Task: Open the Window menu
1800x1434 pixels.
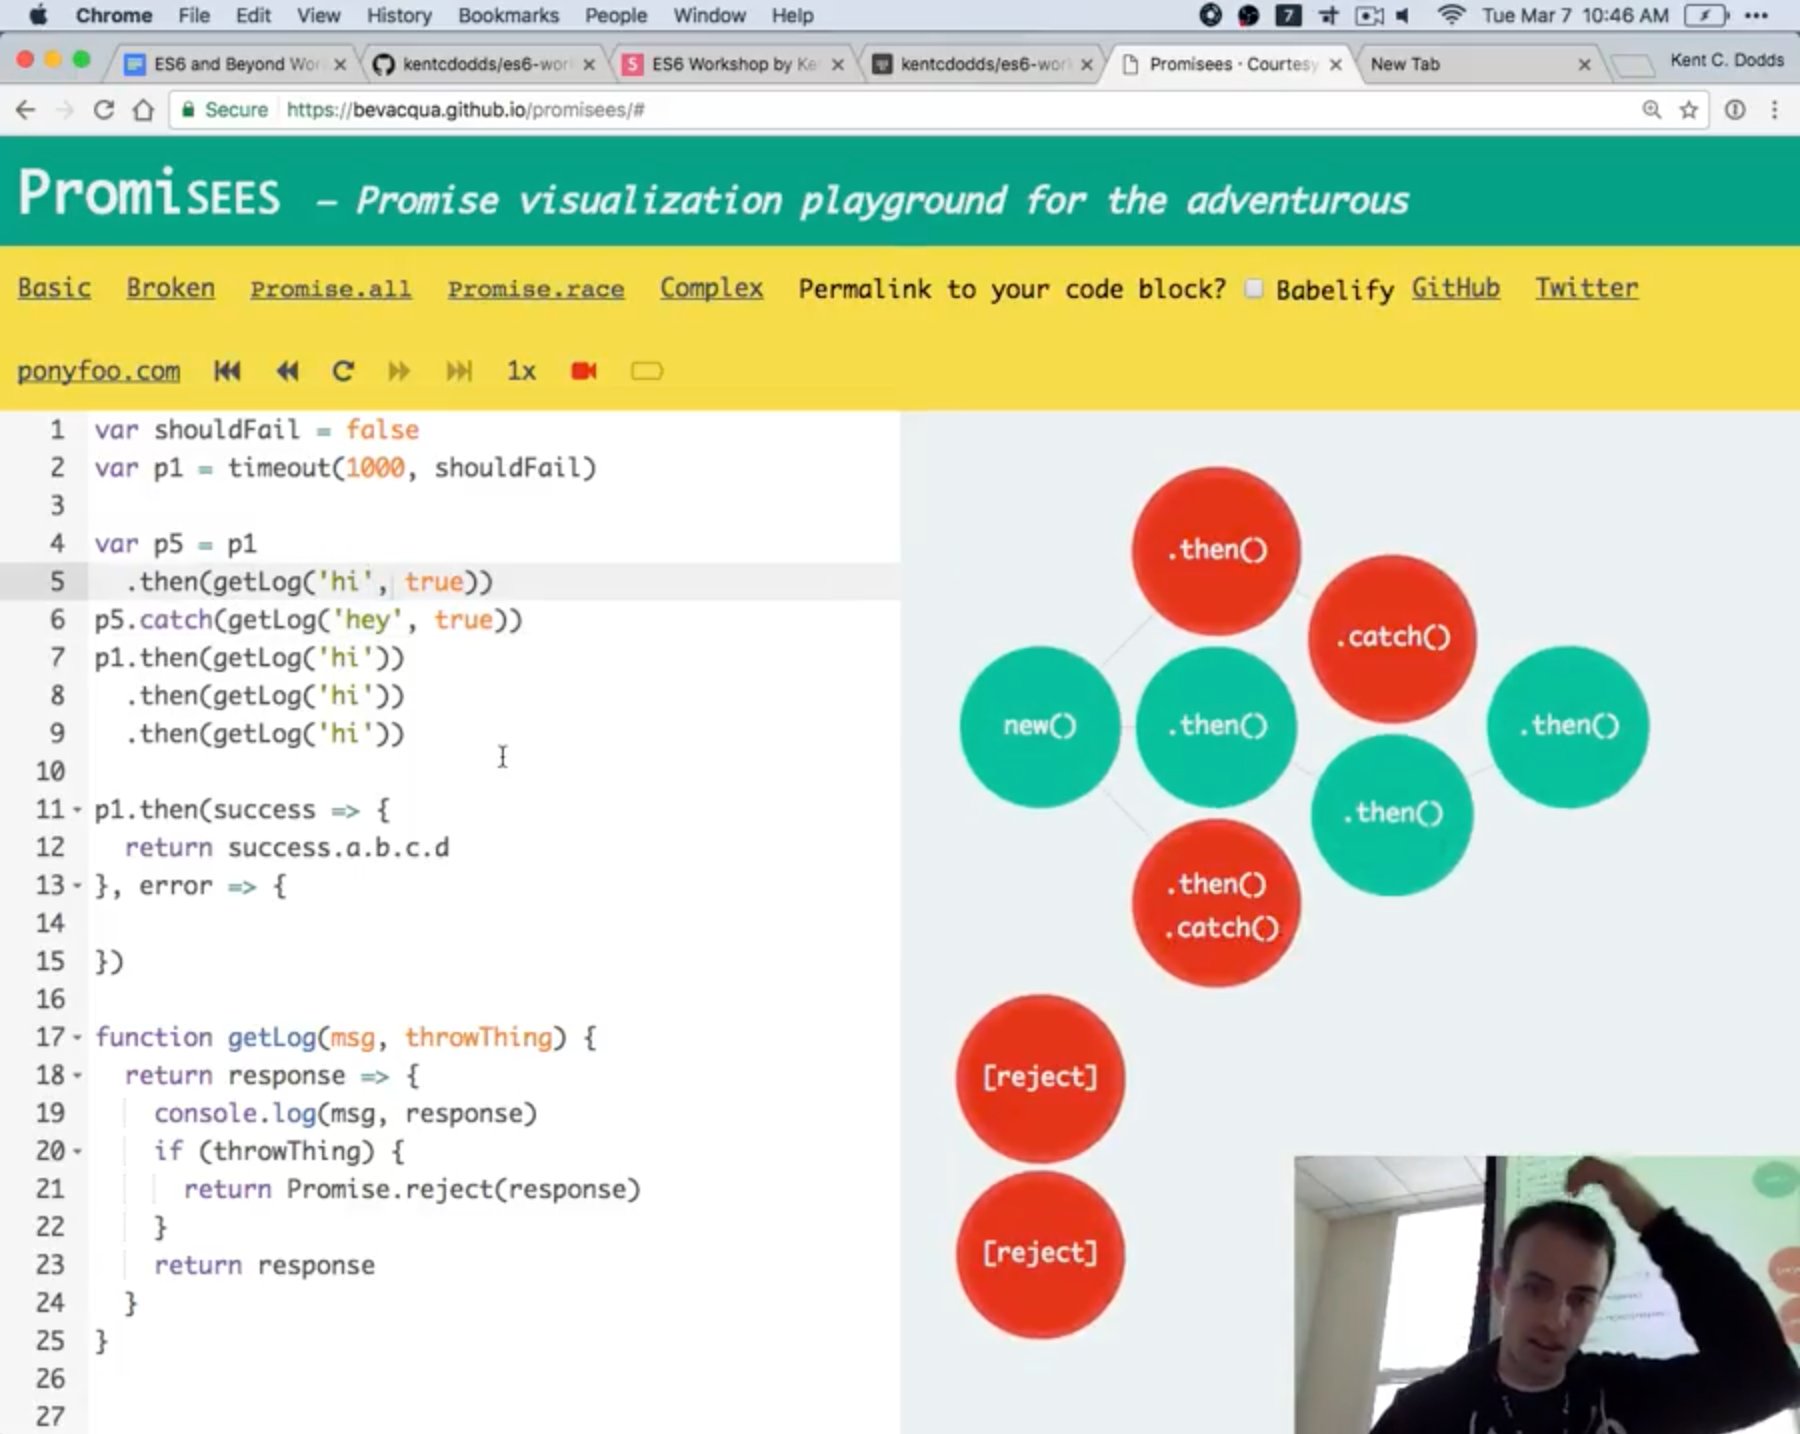Action: [709, 15]
